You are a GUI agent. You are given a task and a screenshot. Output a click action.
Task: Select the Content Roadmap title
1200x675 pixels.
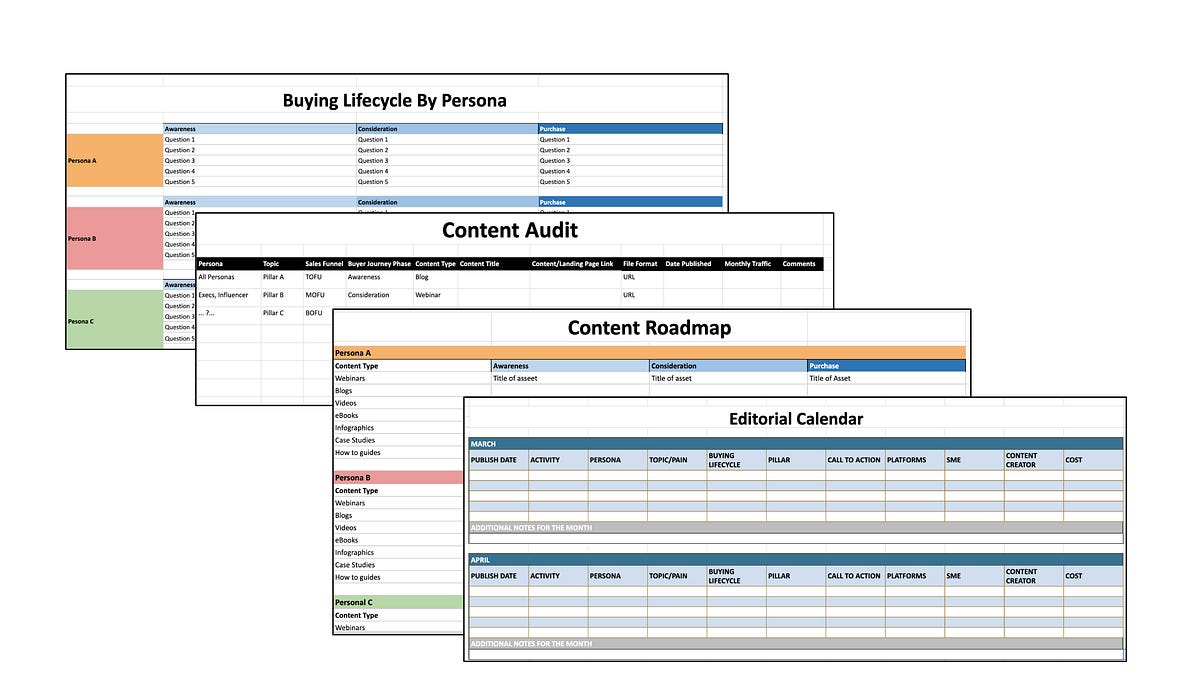pos(650,327)
